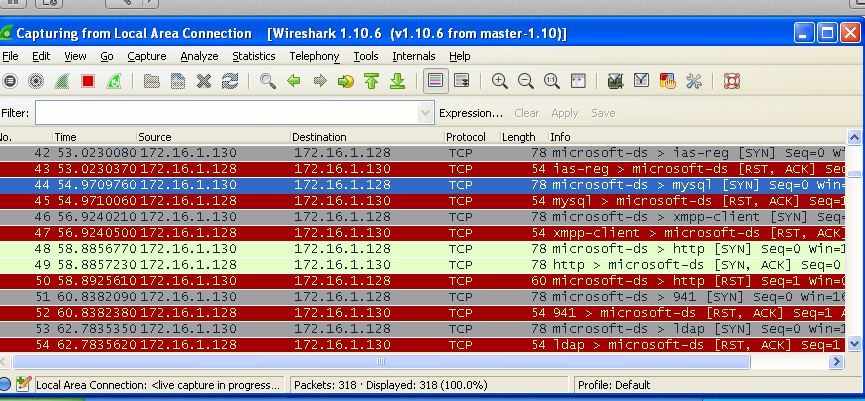Click Save for the filter
The height and width of the screenshot is (401, 865).
pyautogui.click(x=603, y=113)
